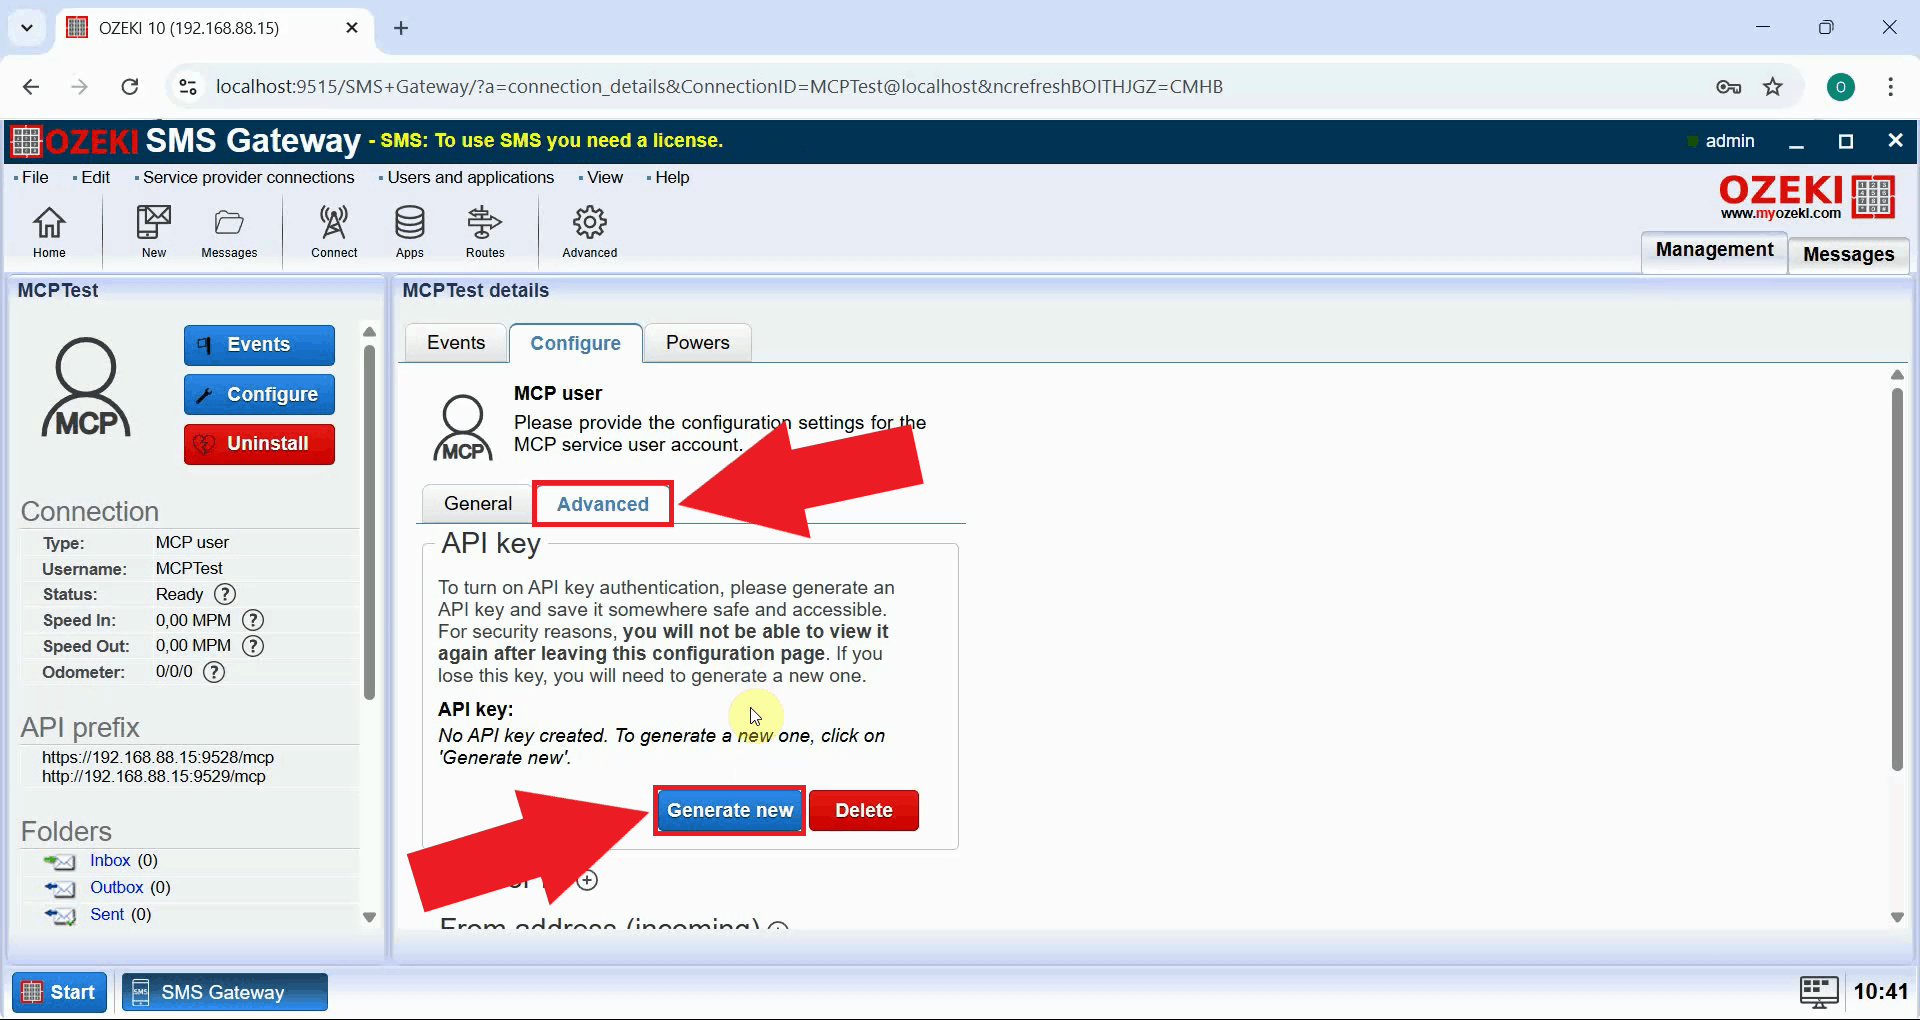The height and width of the screenshot is (1020, 1920).
Task: Open the Inbox folder link
Action: point(109,860)
